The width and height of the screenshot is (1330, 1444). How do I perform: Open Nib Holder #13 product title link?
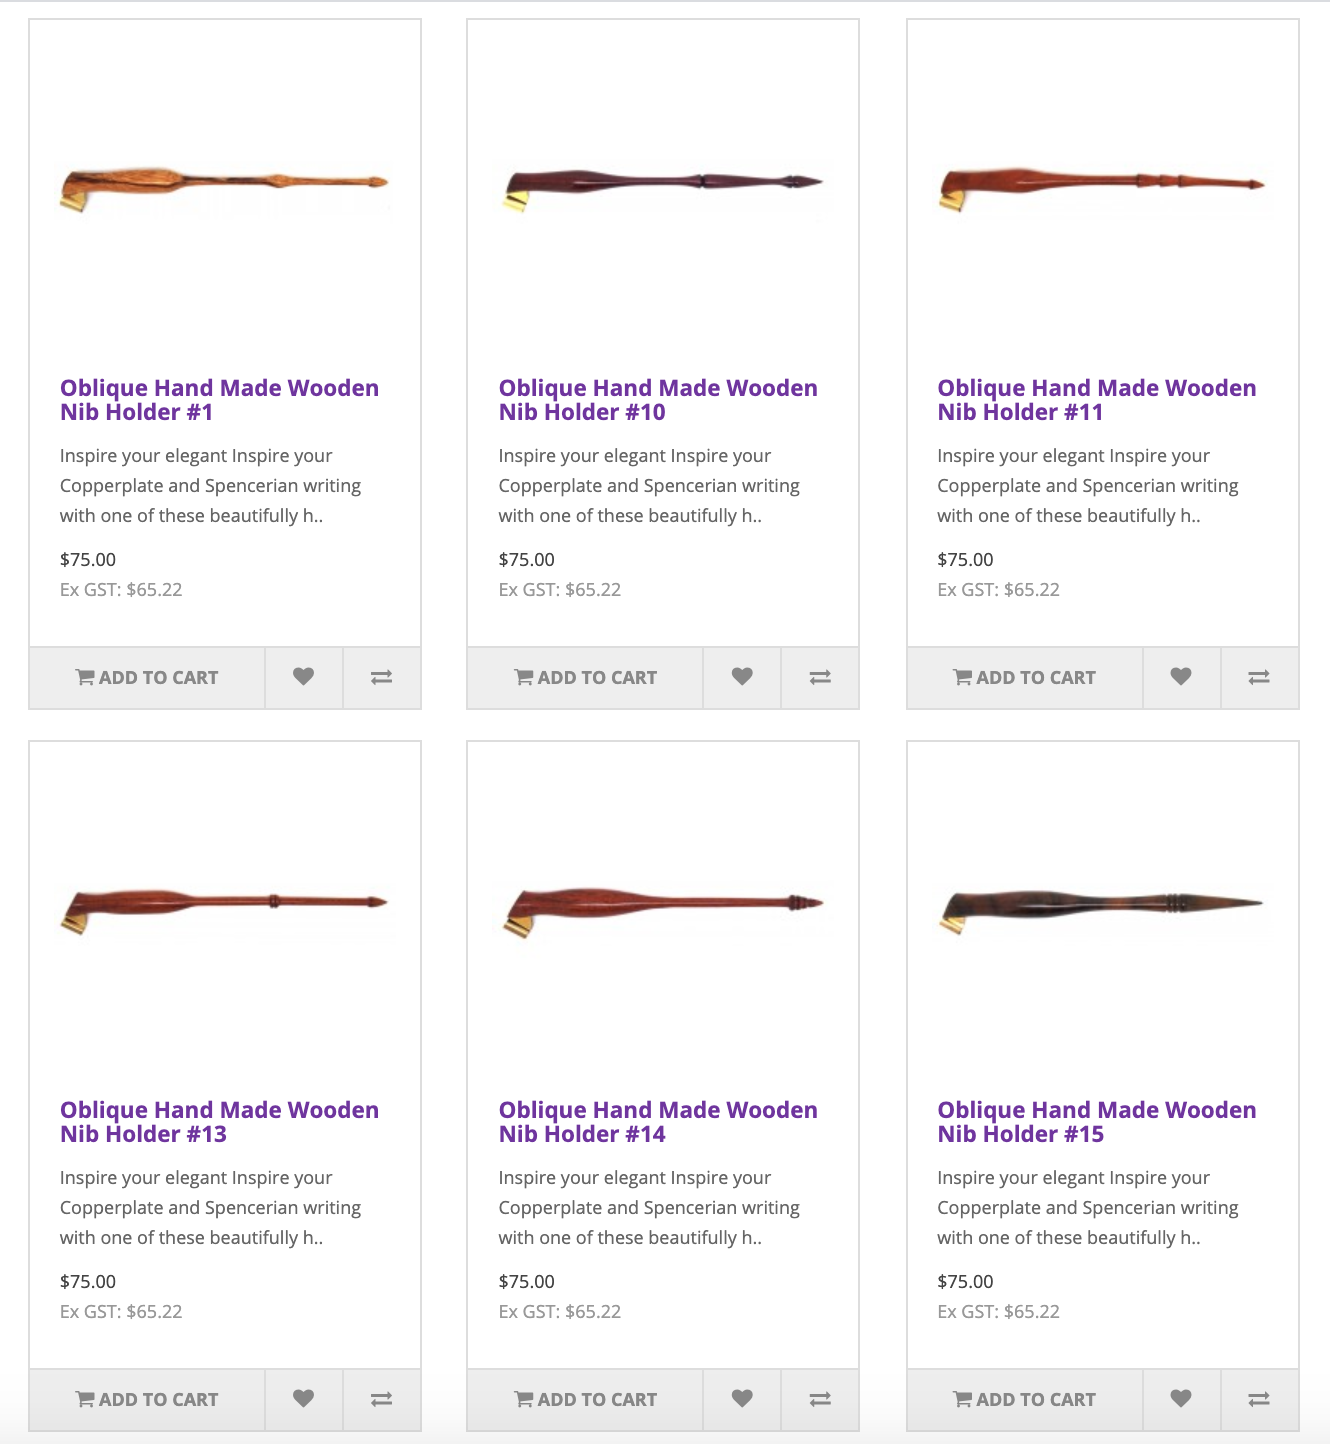219,1122
